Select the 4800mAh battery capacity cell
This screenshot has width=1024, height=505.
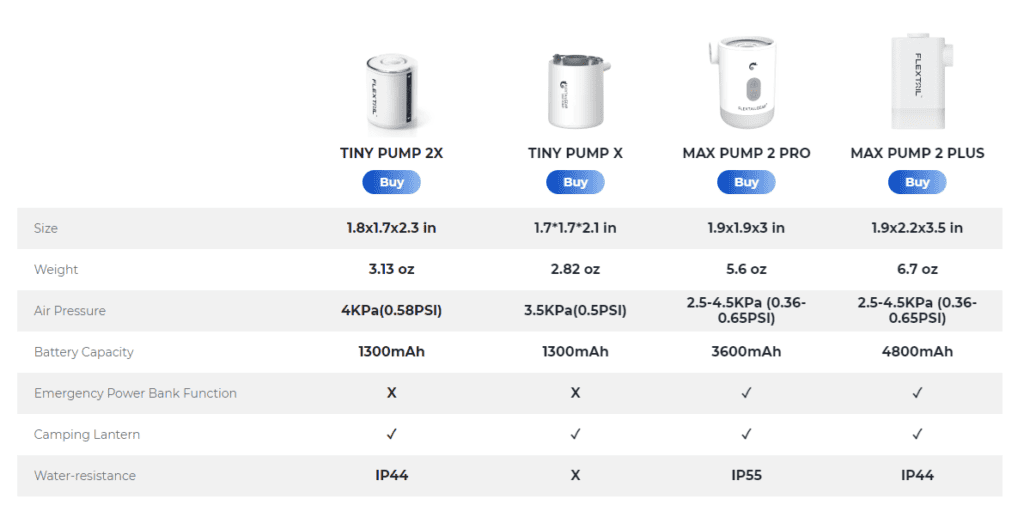(917, 352)
